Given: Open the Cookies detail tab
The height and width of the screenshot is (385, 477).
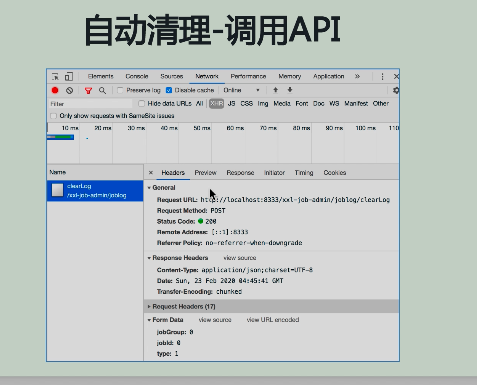Looking at the screenshot, I should [x=335, y=173].
